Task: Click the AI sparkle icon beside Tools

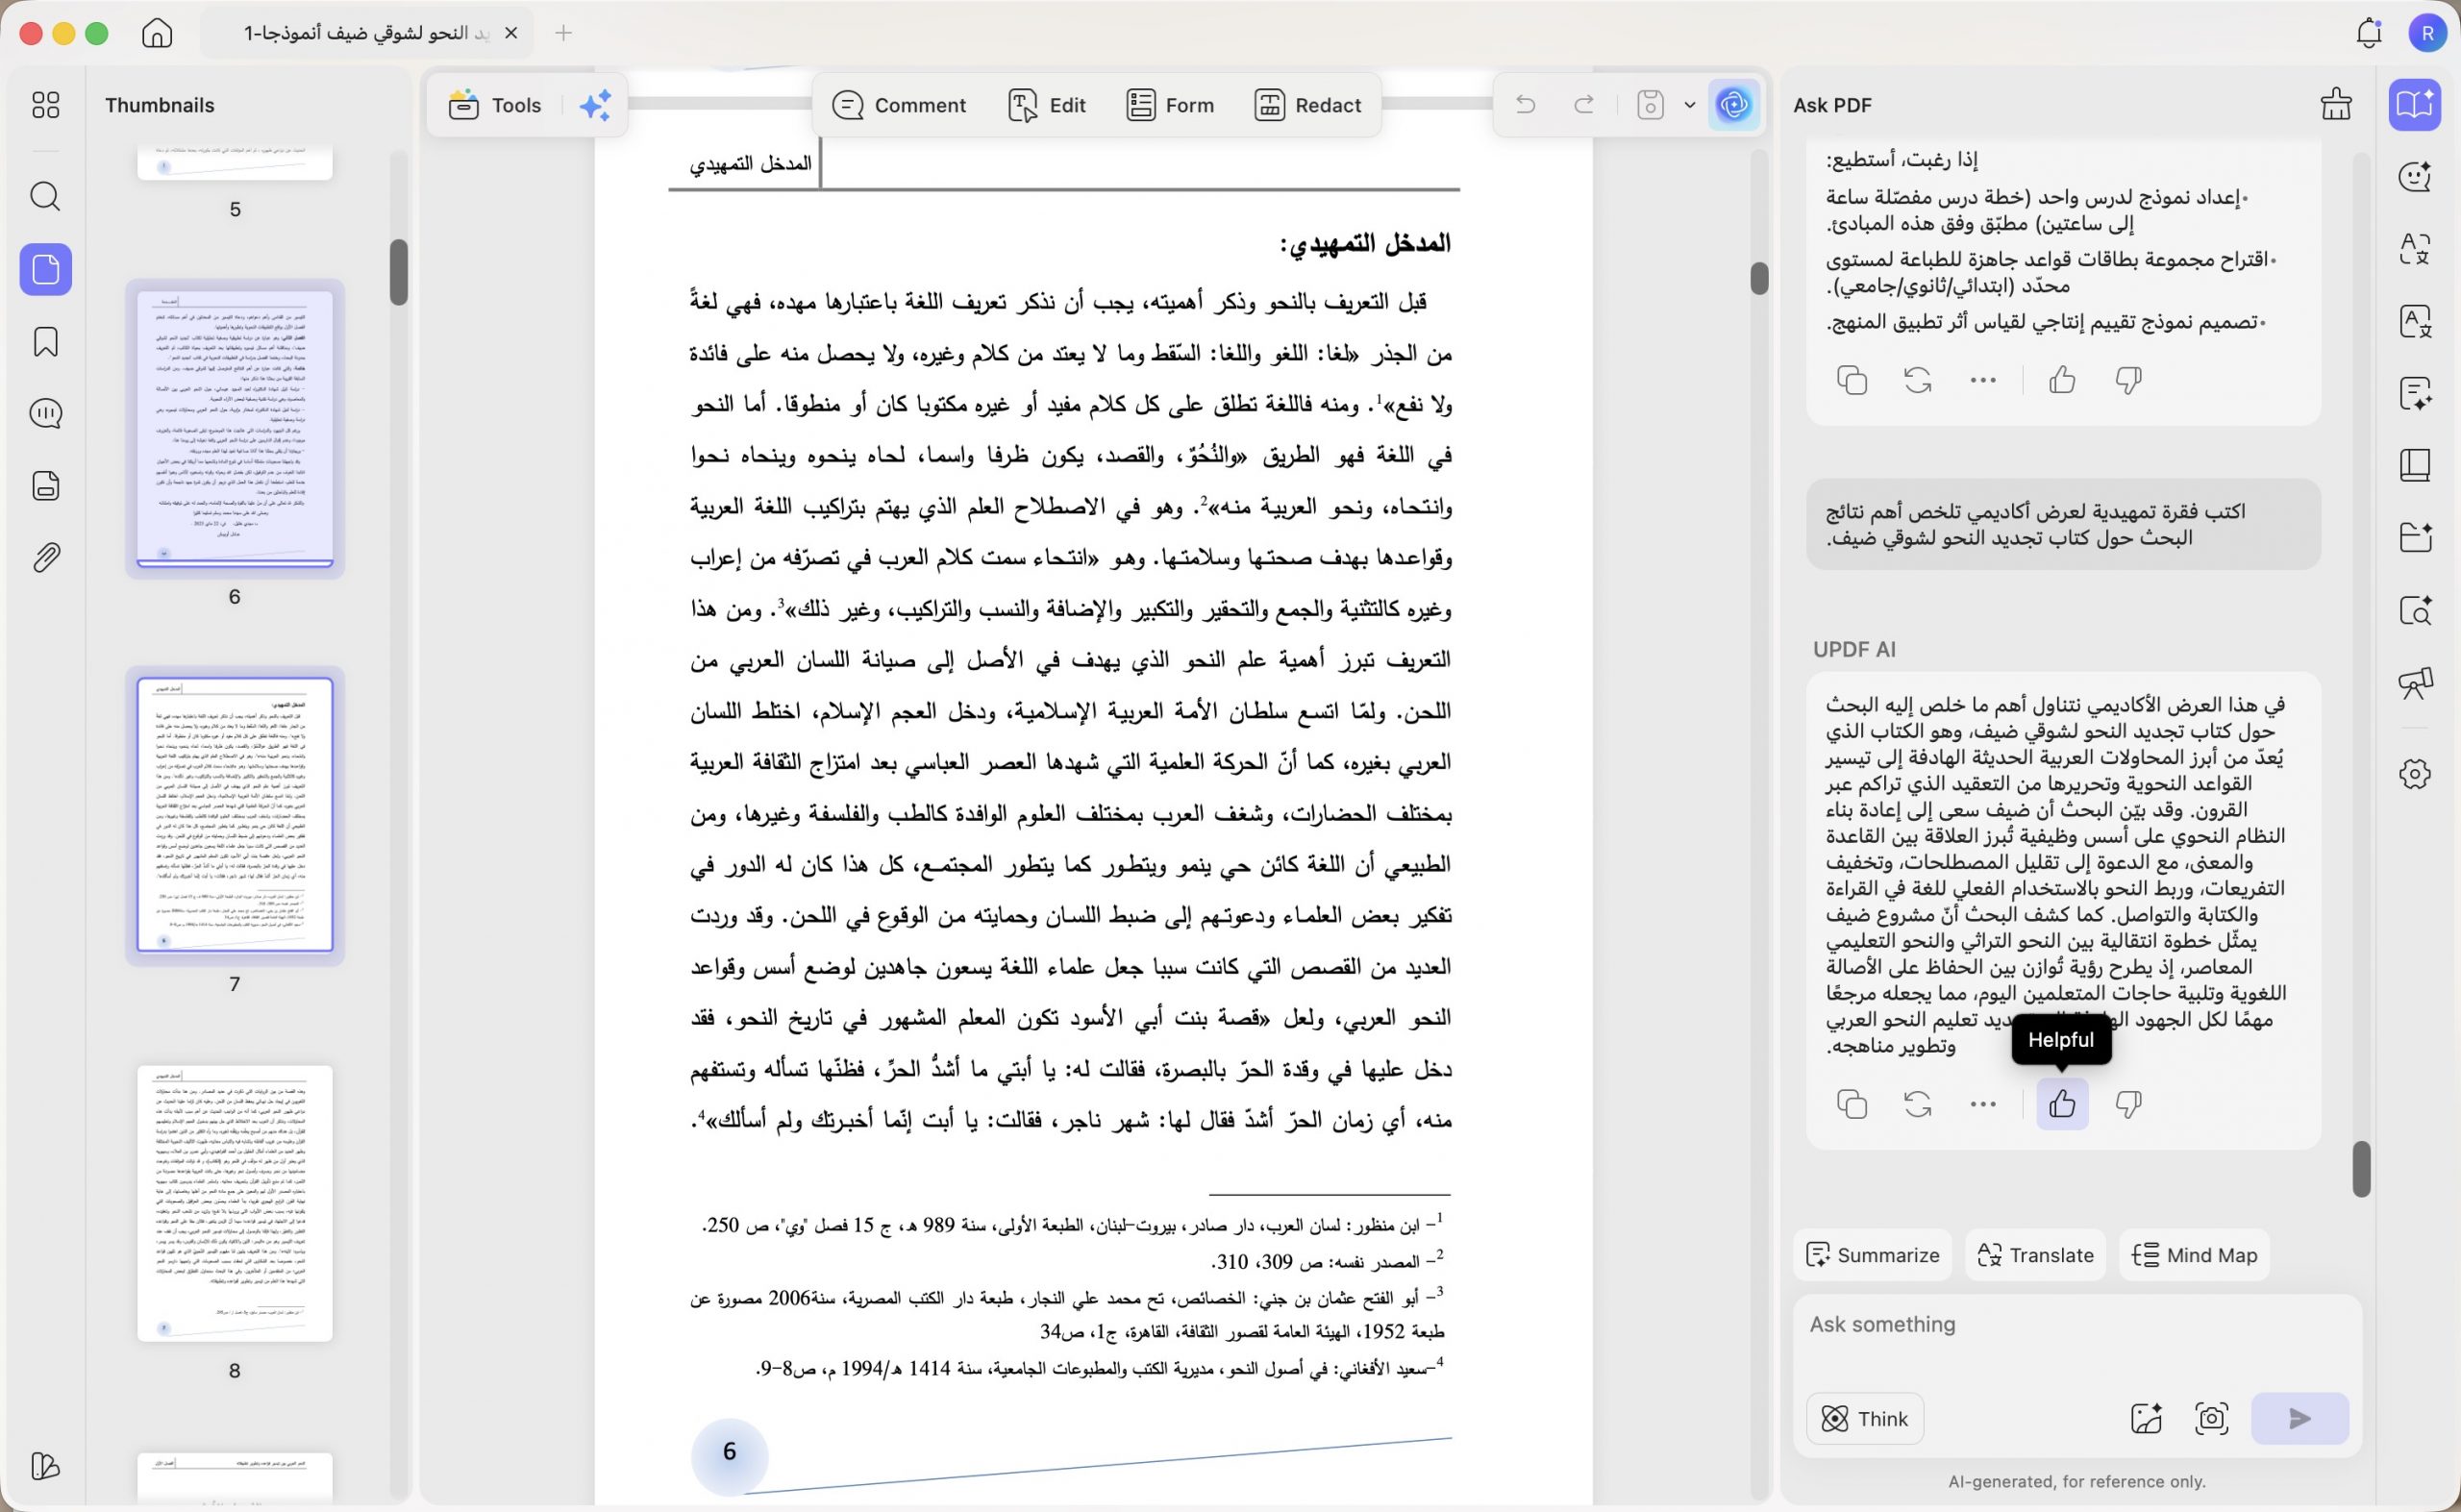Action: [x=596, y=105]
